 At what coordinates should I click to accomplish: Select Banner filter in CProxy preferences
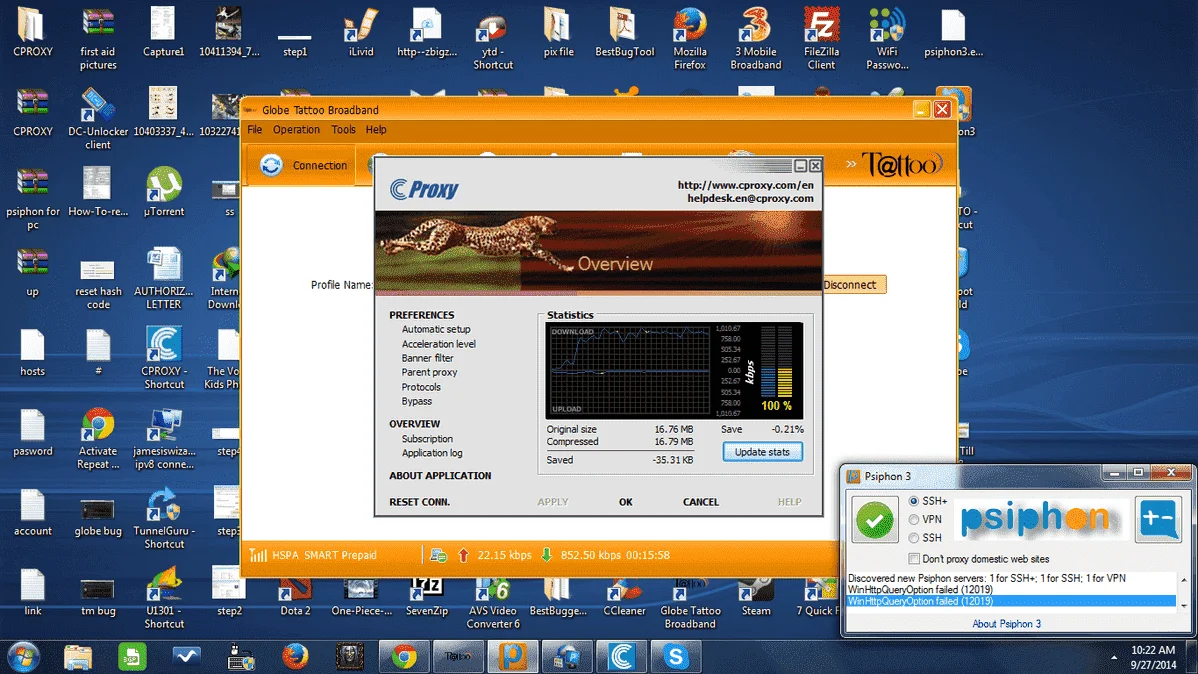tap(427, 358)
